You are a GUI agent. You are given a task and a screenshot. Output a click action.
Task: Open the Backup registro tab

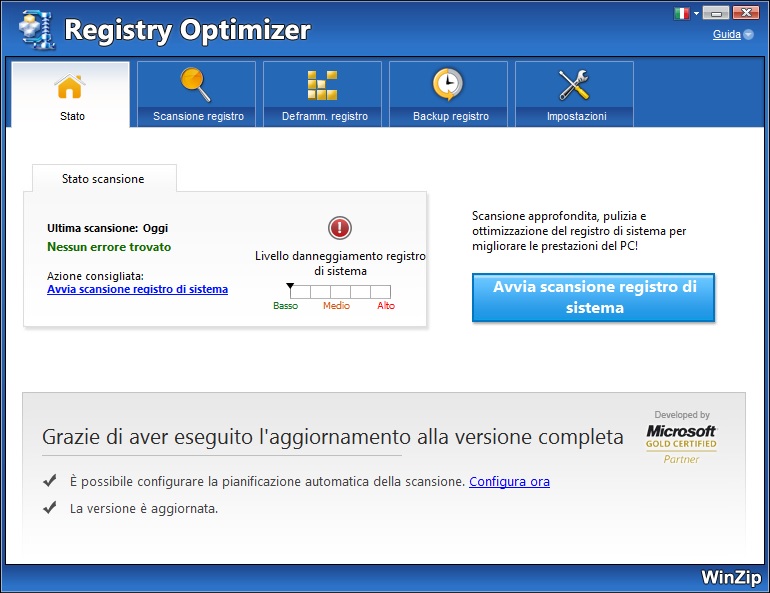pyautogui.click(x=448, y=94)
